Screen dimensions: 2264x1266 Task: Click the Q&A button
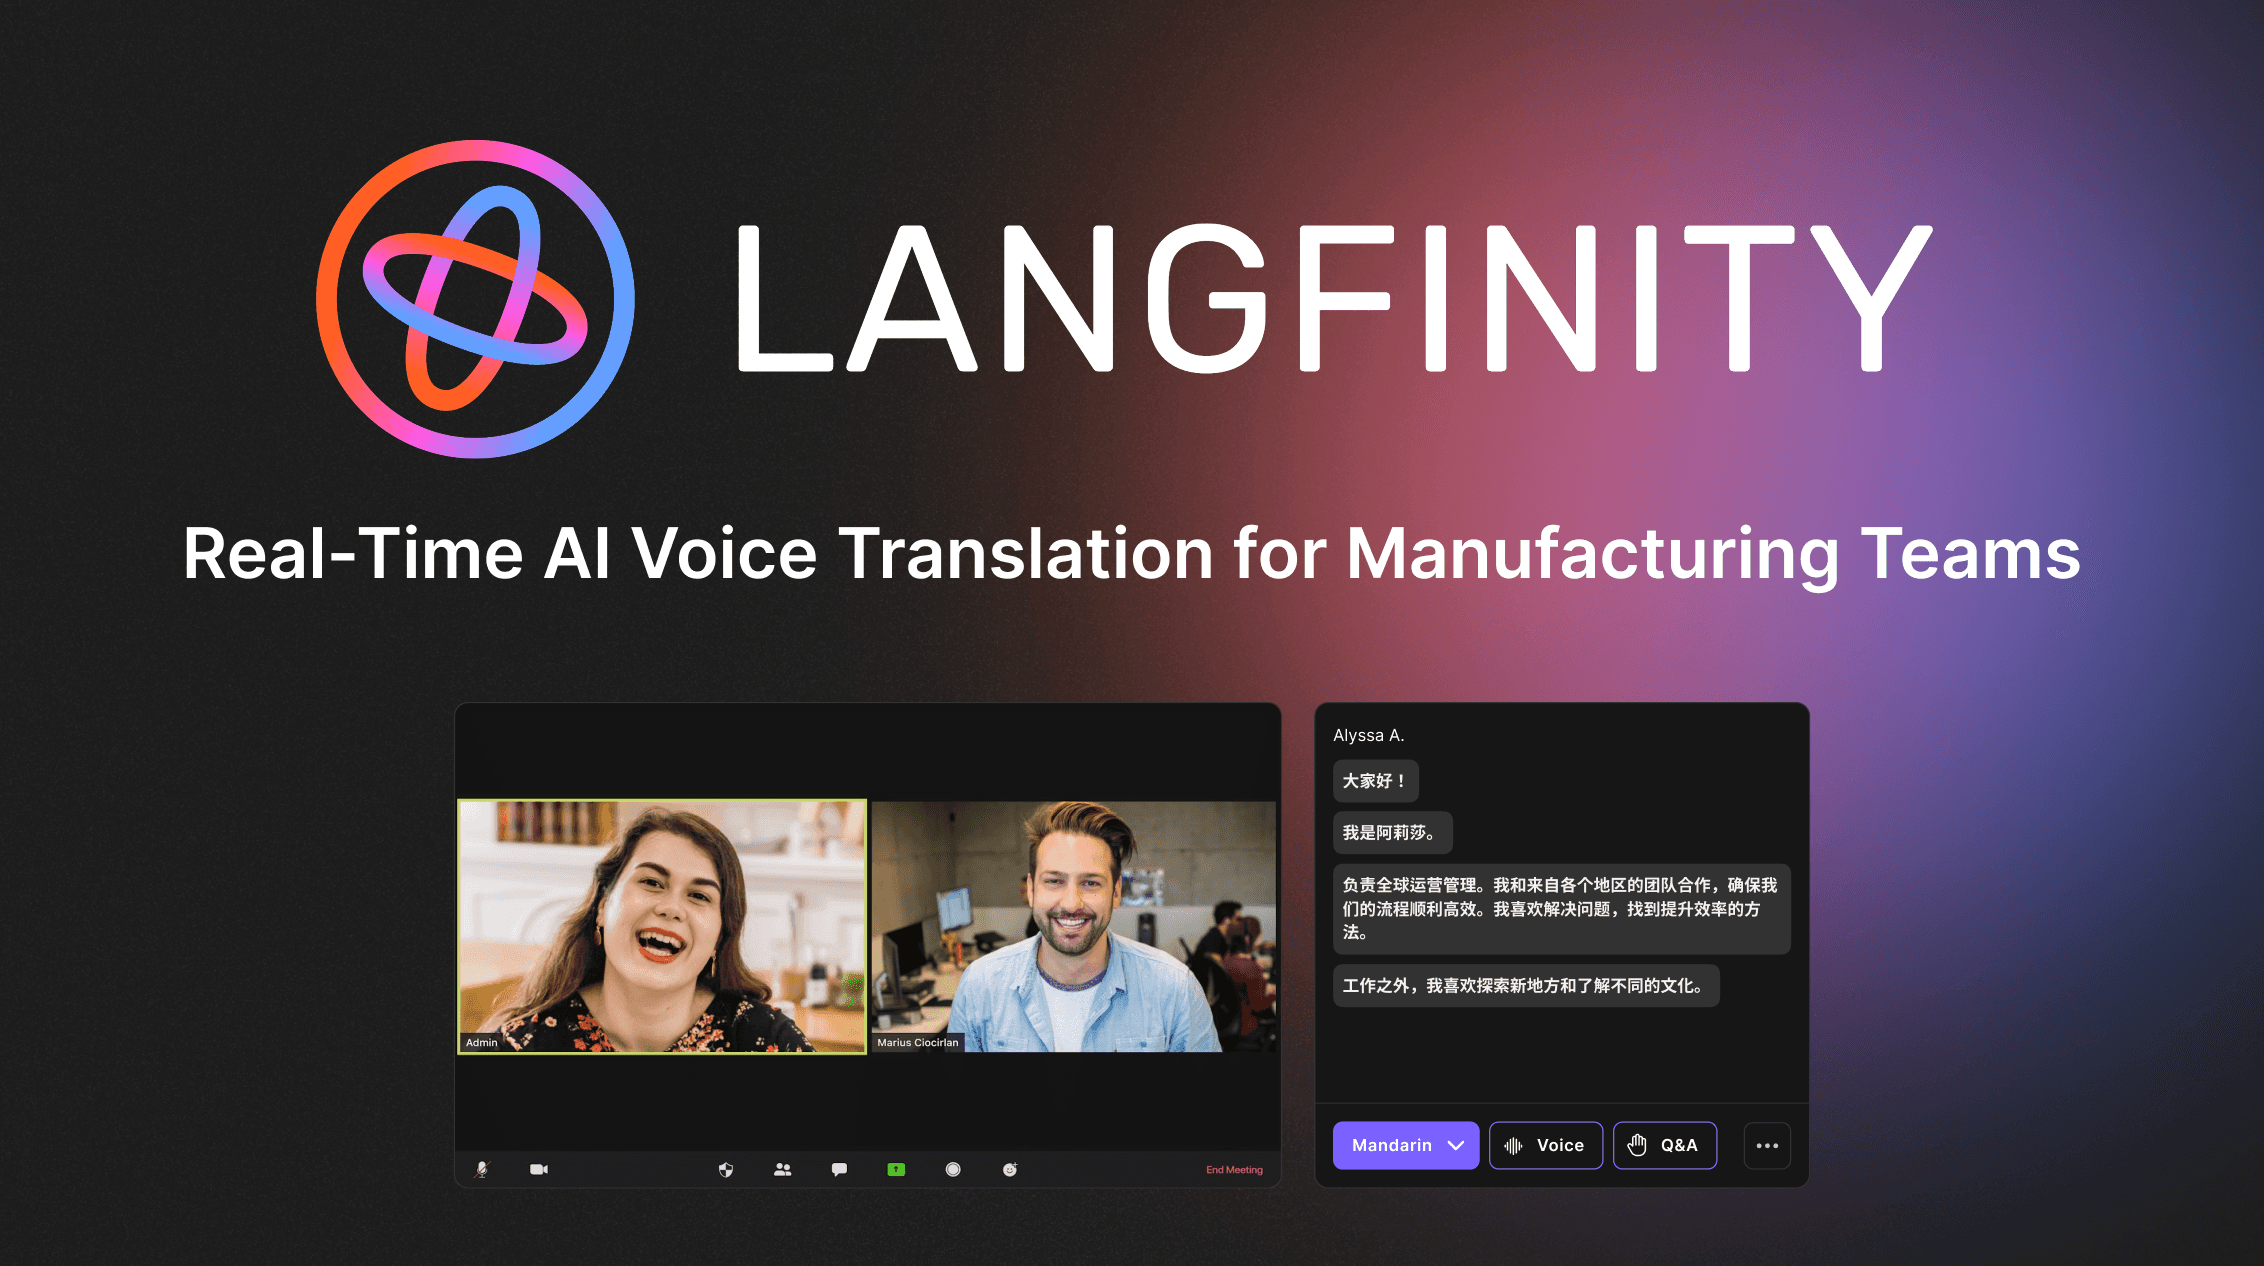coord(1664,1145)
